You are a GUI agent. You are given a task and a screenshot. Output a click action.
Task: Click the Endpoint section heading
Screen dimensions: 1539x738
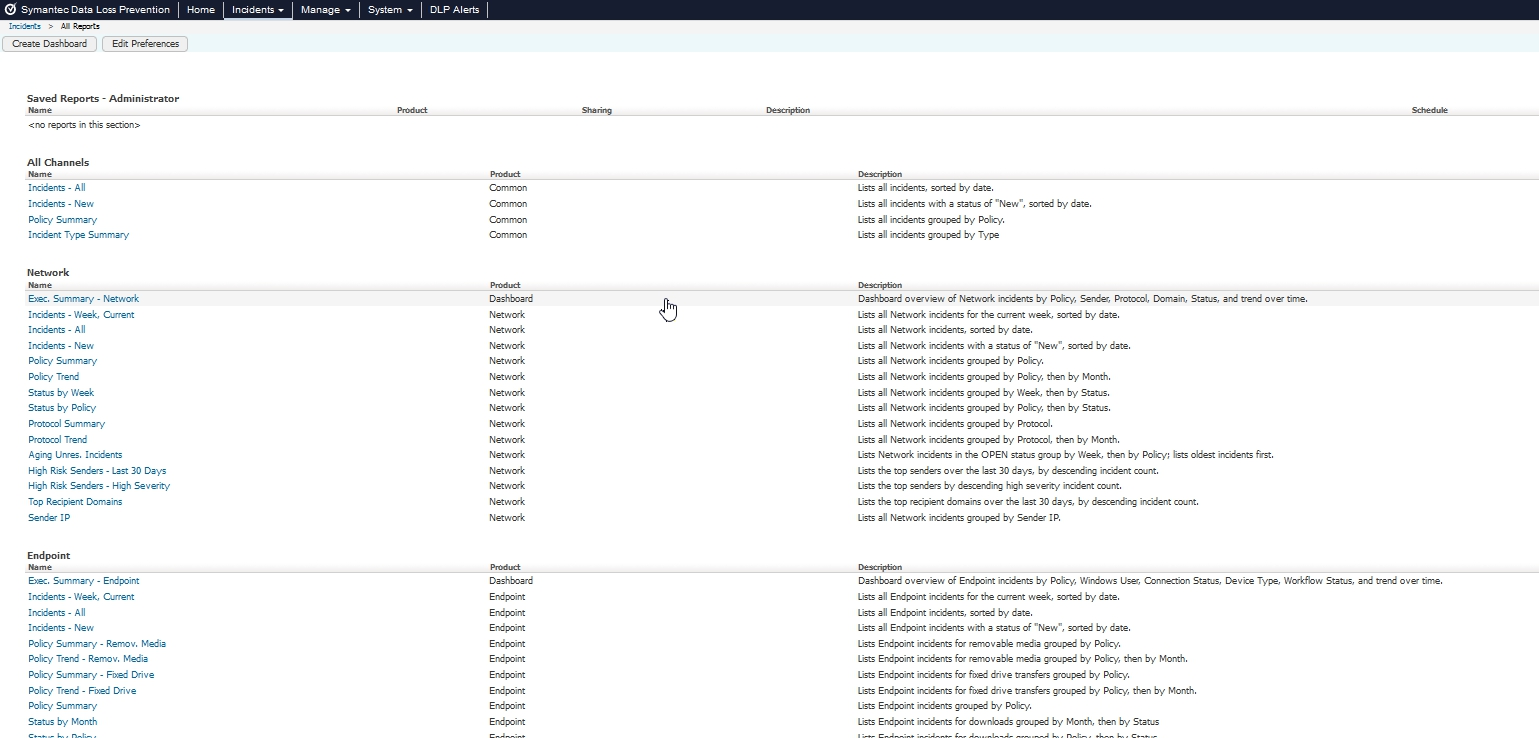[49, 556]
